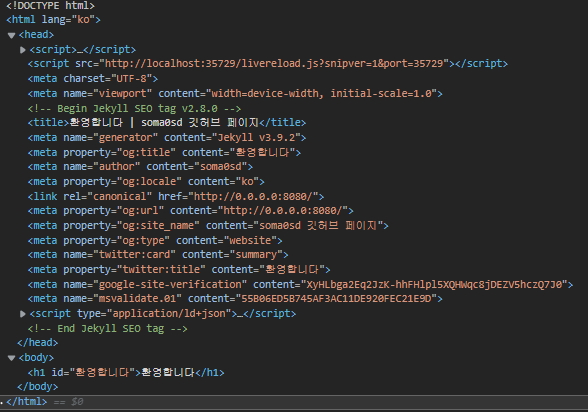Image resolution: width=588 pixels, height=412 pixels.
Task: Select the msvalidate.01 meta row
Action: click(235, 299)
